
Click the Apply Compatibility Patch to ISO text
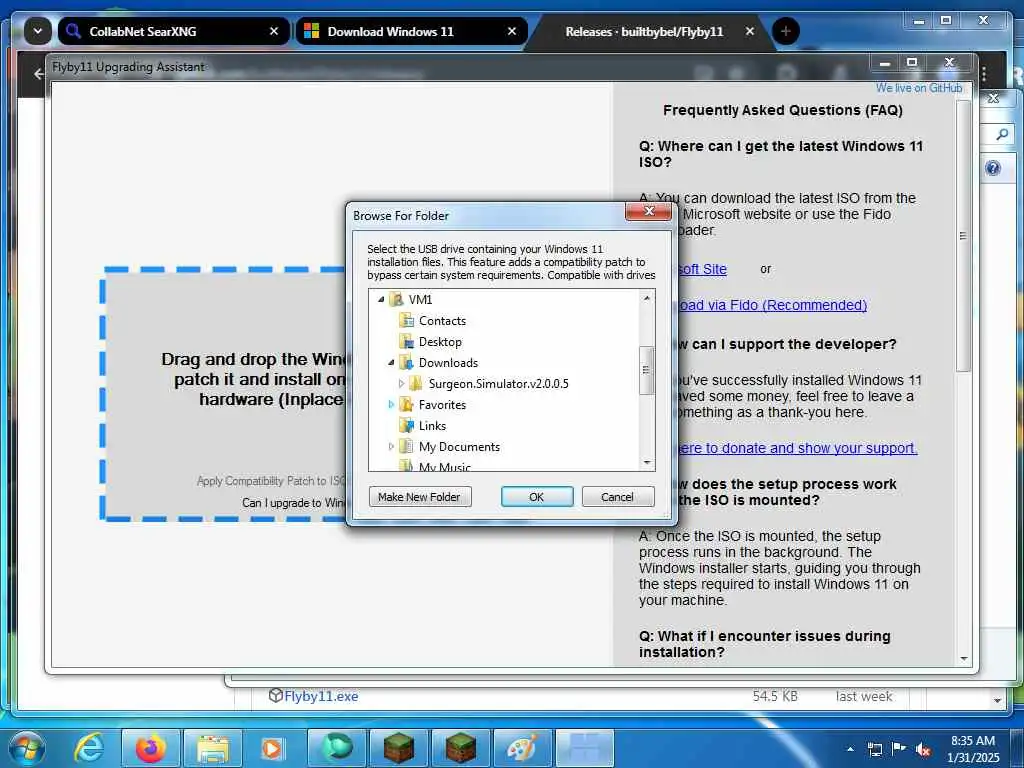(x=271, y=481)
